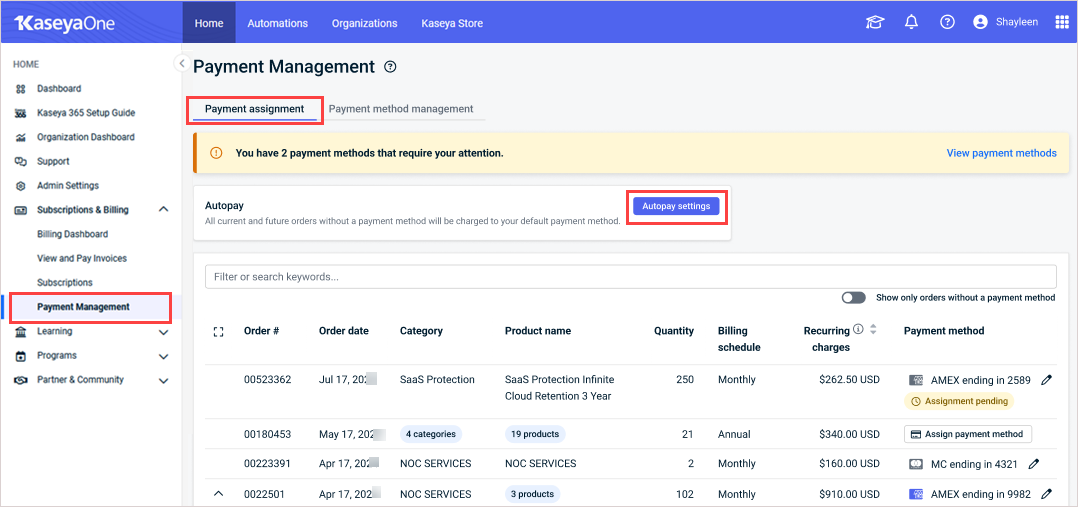
Task: Open Subscriptions in sidebar
Action: [x=65, y=283]
